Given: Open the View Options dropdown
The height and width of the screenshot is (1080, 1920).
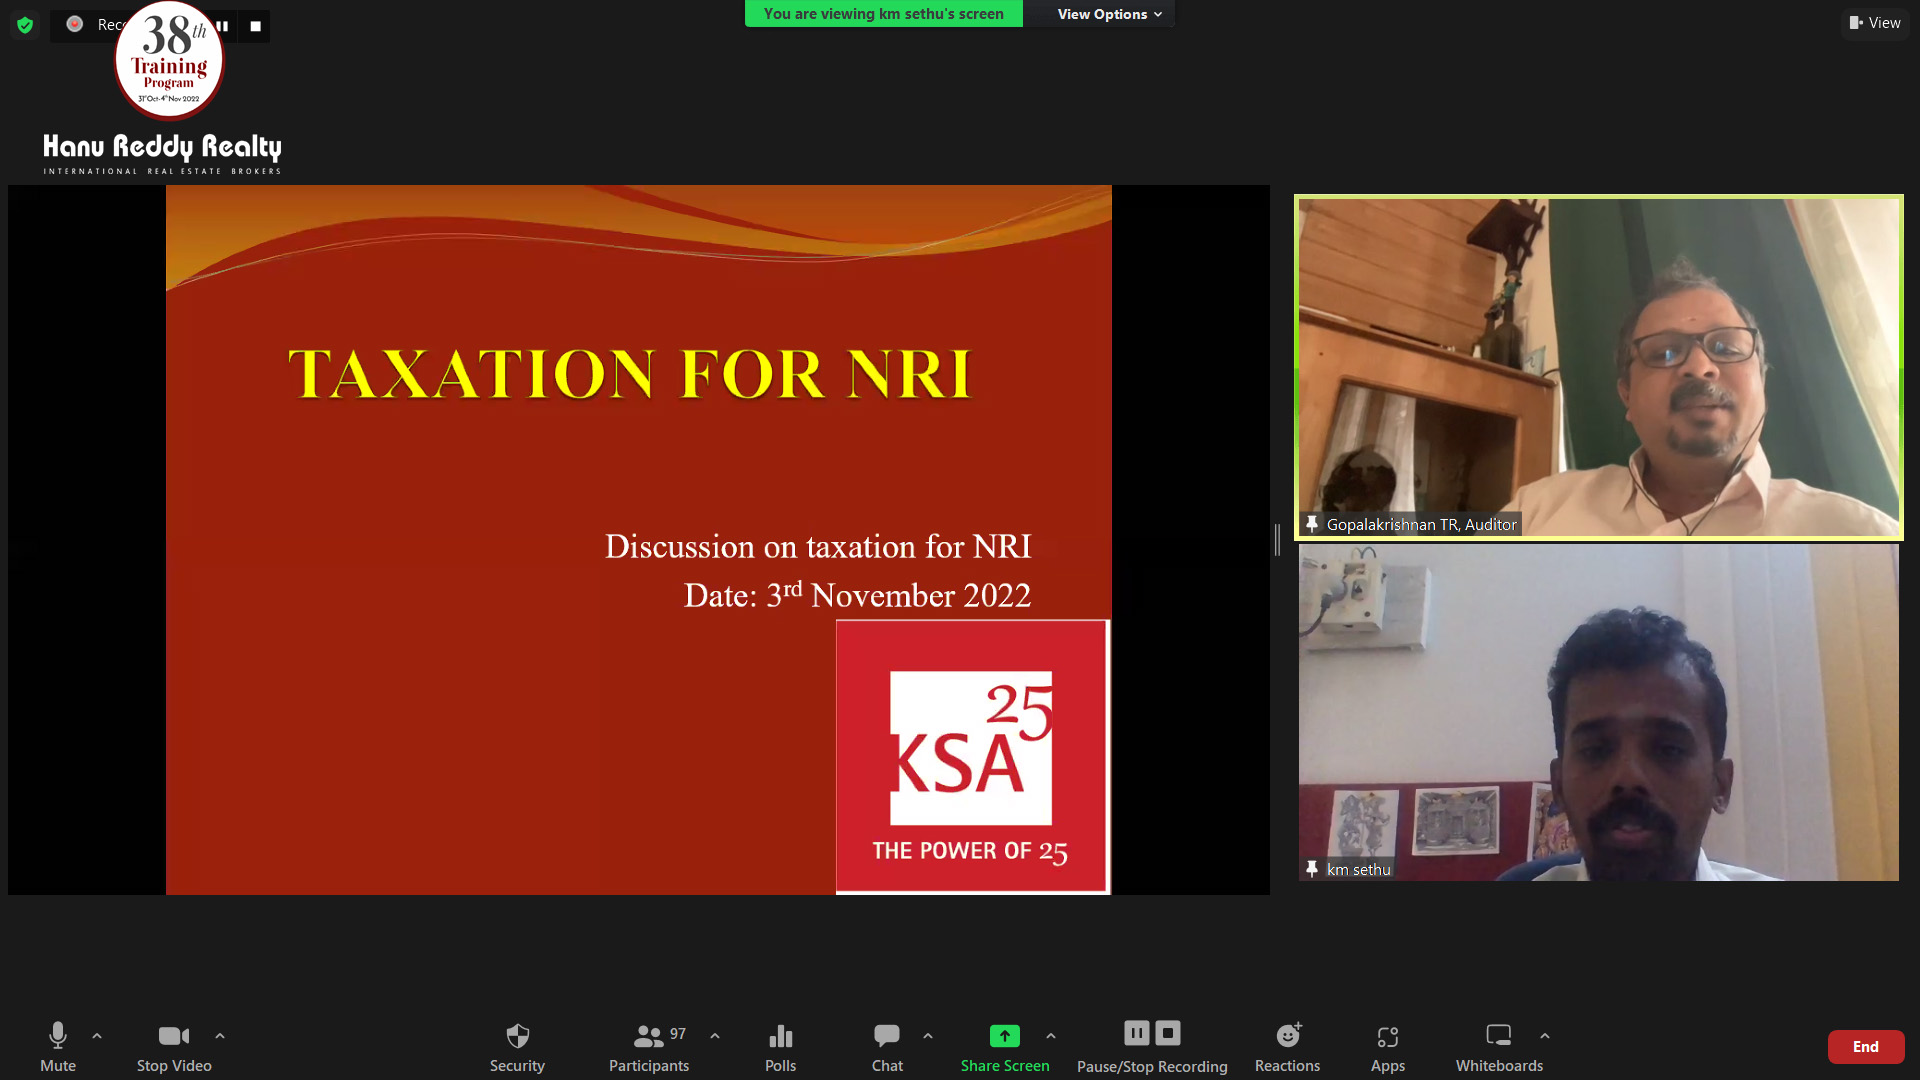Looking at the screenshot, I should [x=1109, y=14].
